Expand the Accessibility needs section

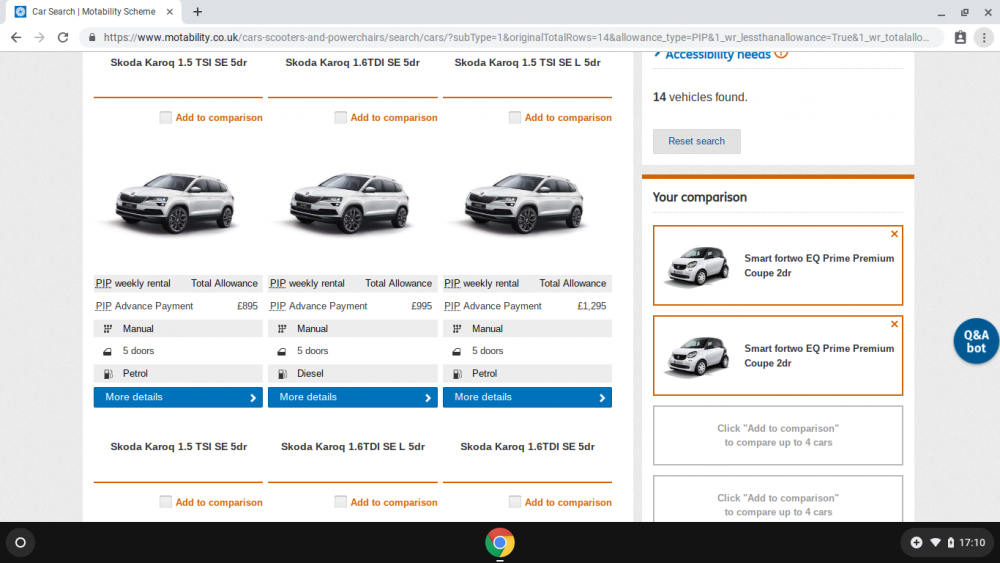[x=717, y=55]
